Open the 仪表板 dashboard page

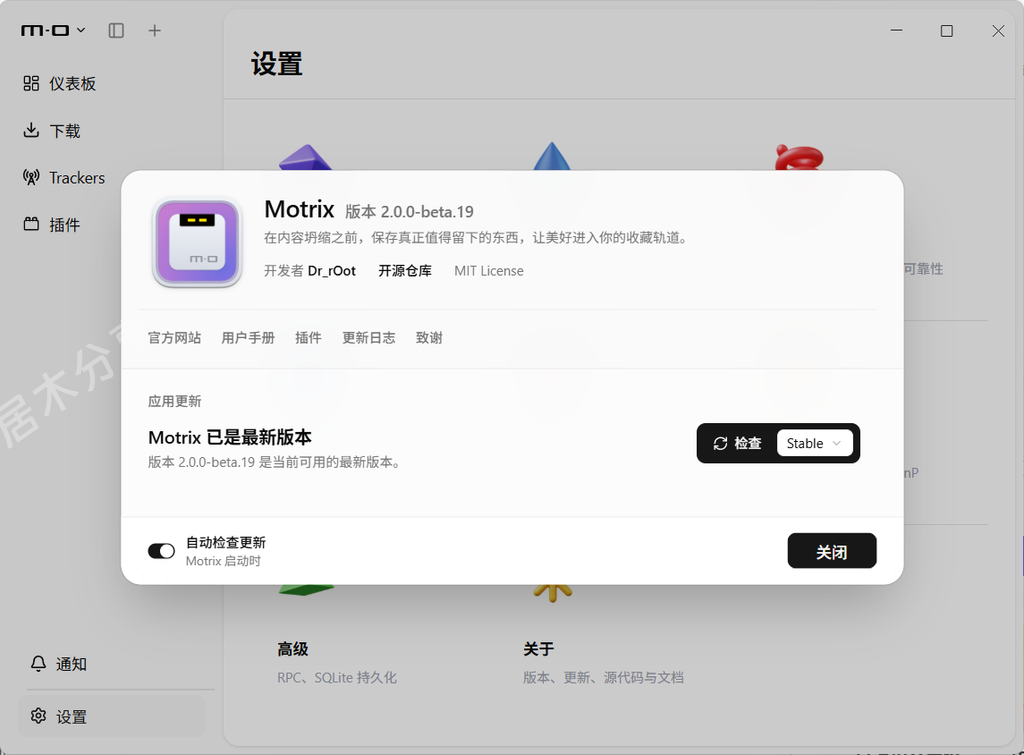pos(60,84)
